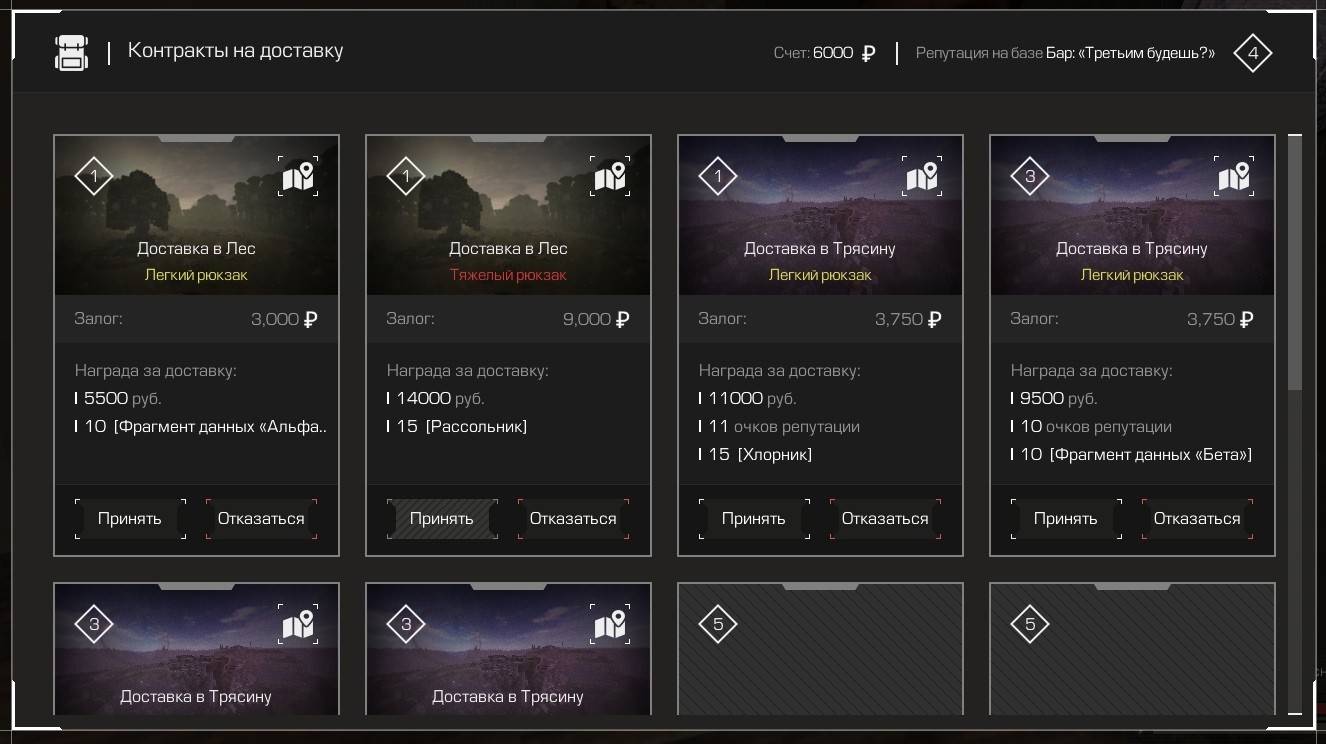
Task: Click the "Контракты на доставку" title
Action: click(x=236, y=51)
